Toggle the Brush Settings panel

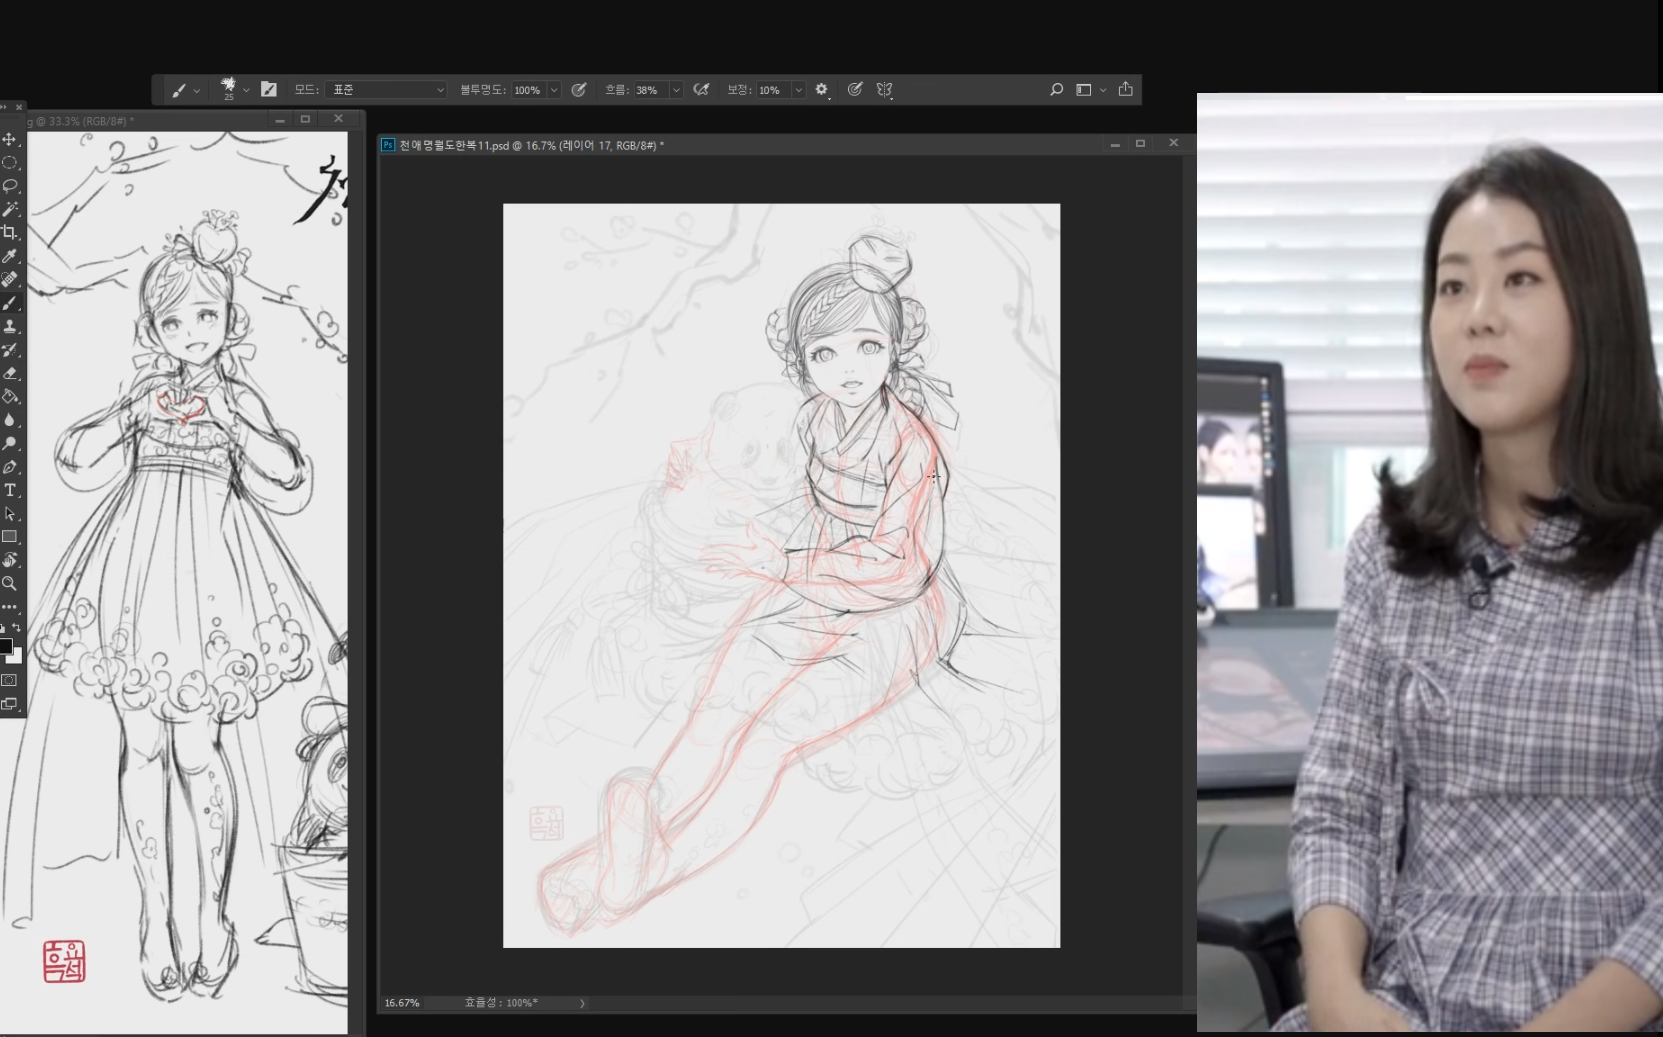pyautogui.click(x=269, y=89)
